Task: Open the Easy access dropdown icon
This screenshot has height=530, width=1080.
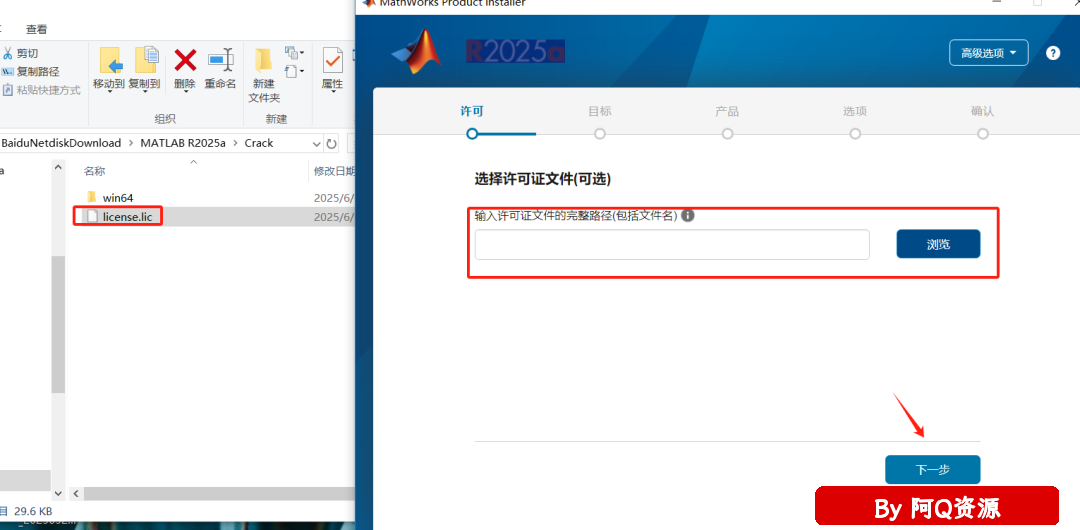Action: [x=294, y=72]
